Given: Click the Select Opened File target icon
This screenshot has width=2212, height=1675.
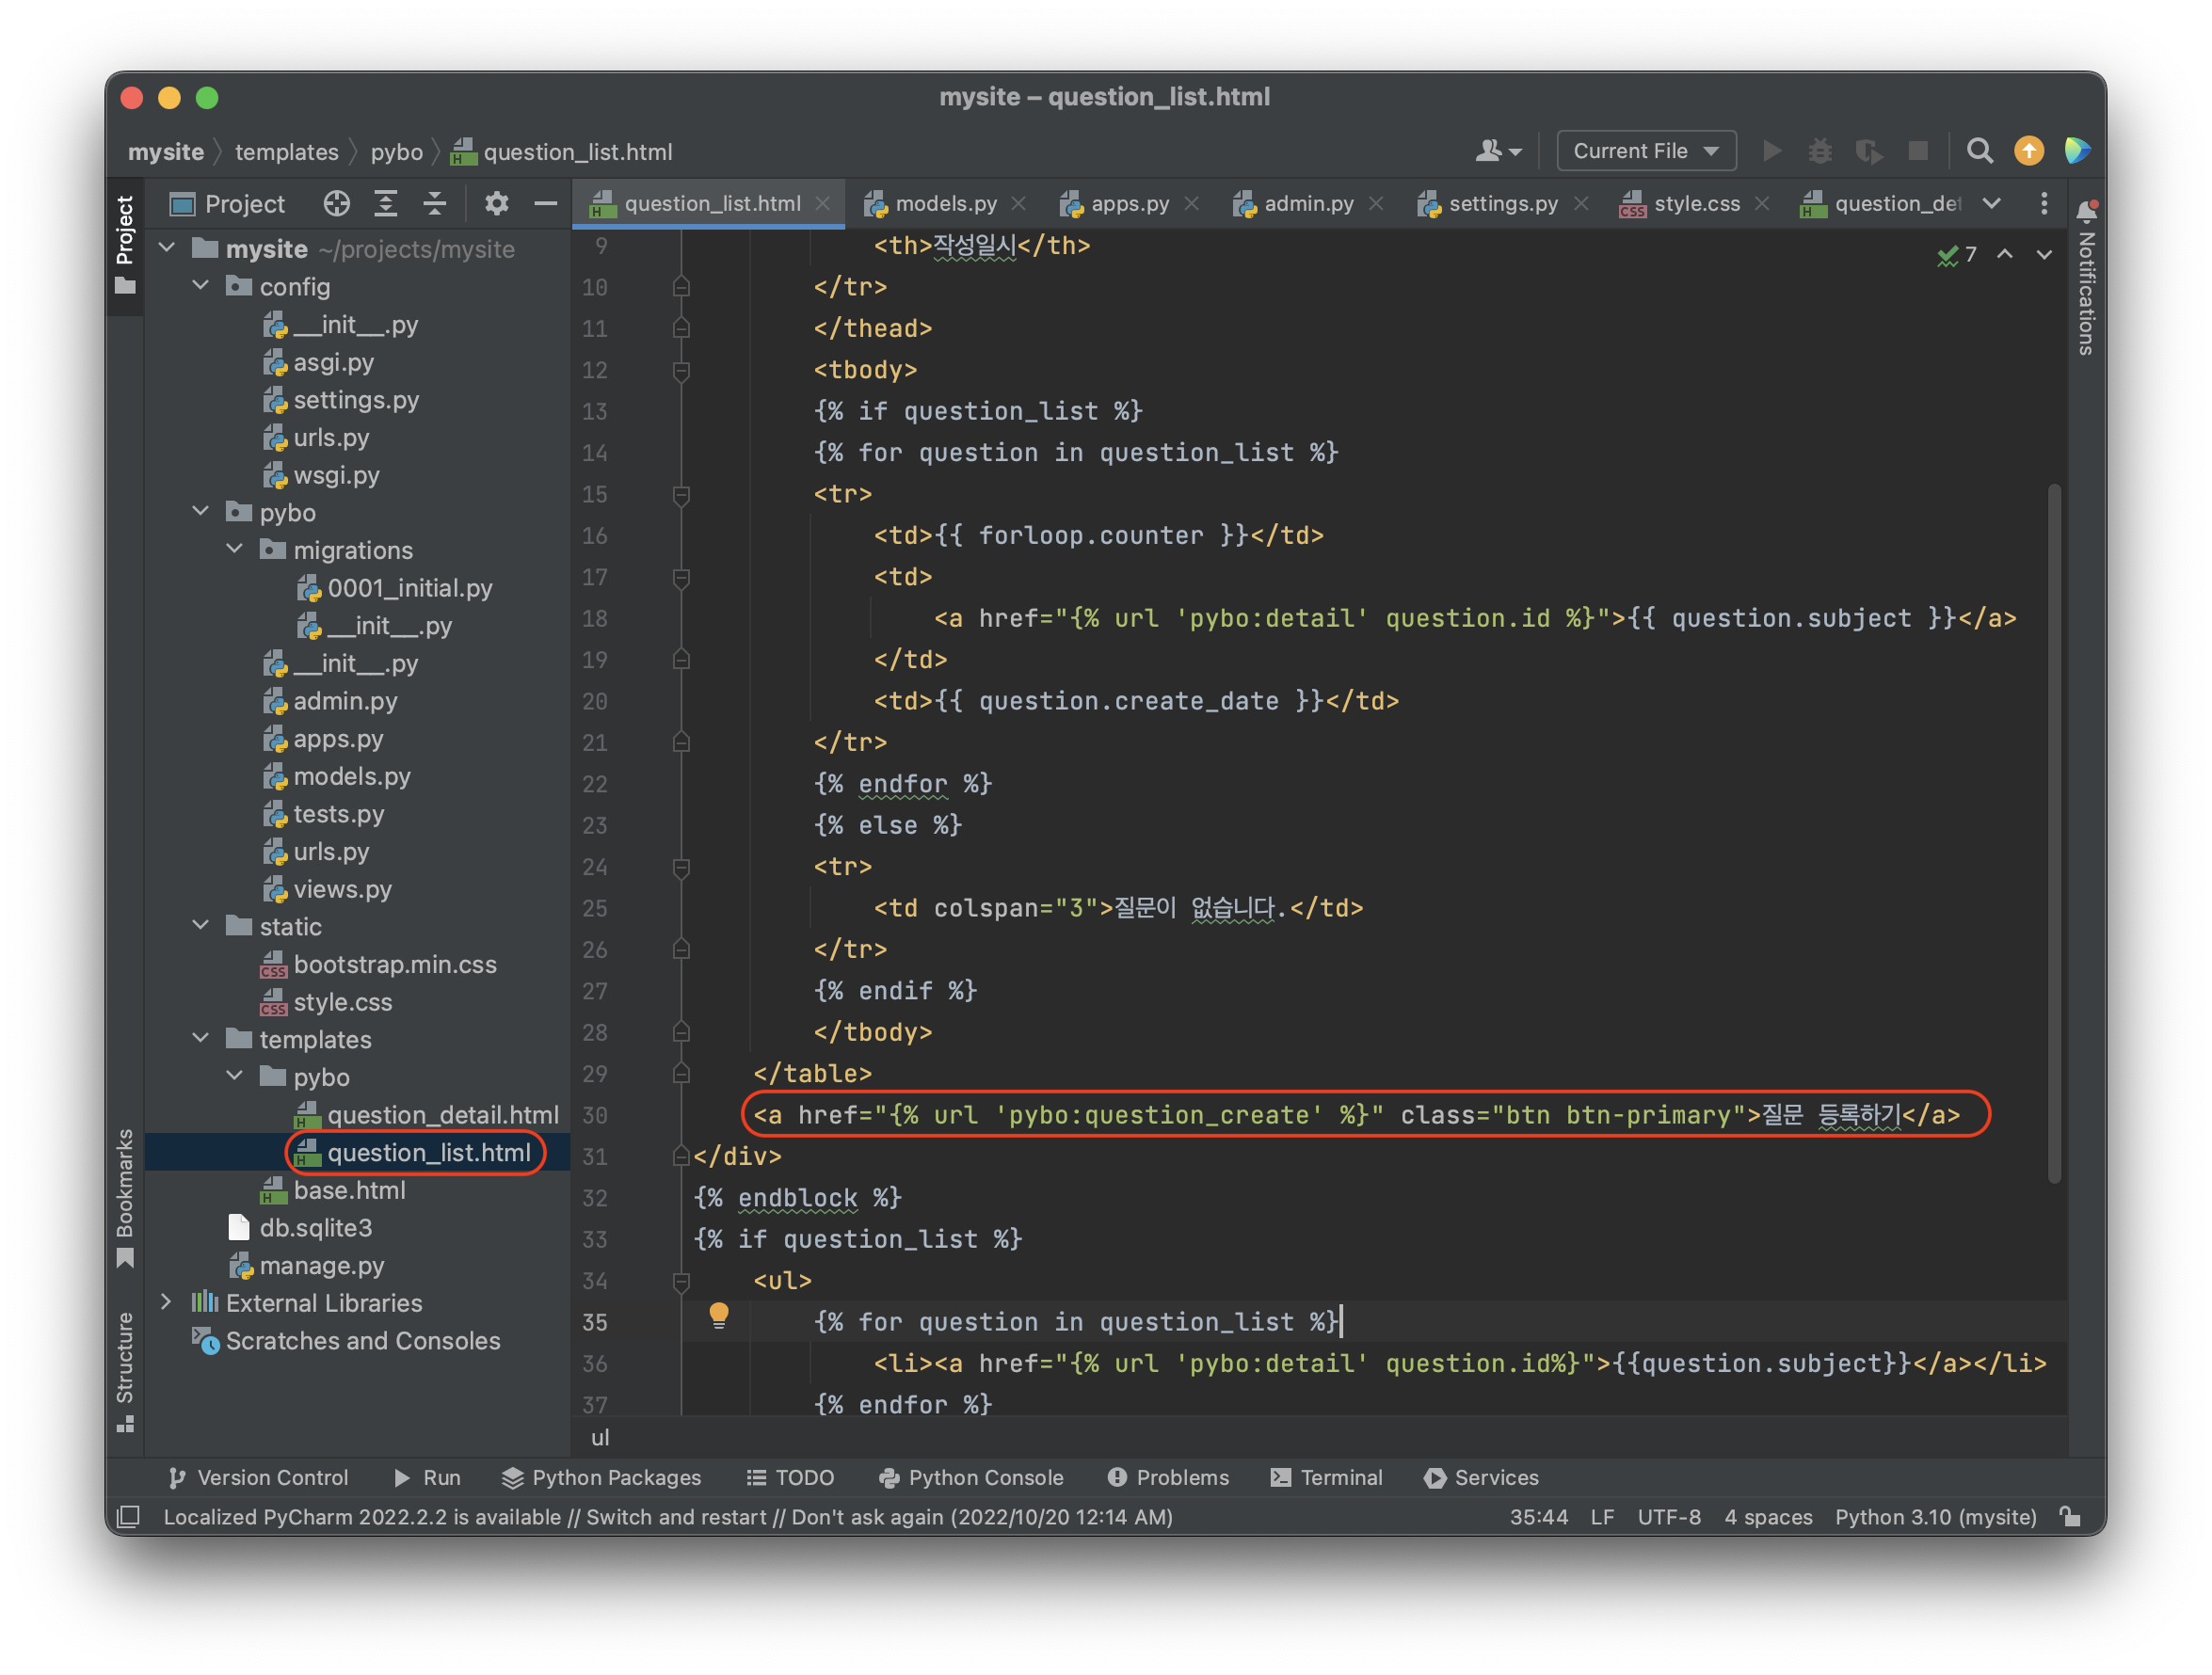Looking at the screenshot, I should [337, 204].
